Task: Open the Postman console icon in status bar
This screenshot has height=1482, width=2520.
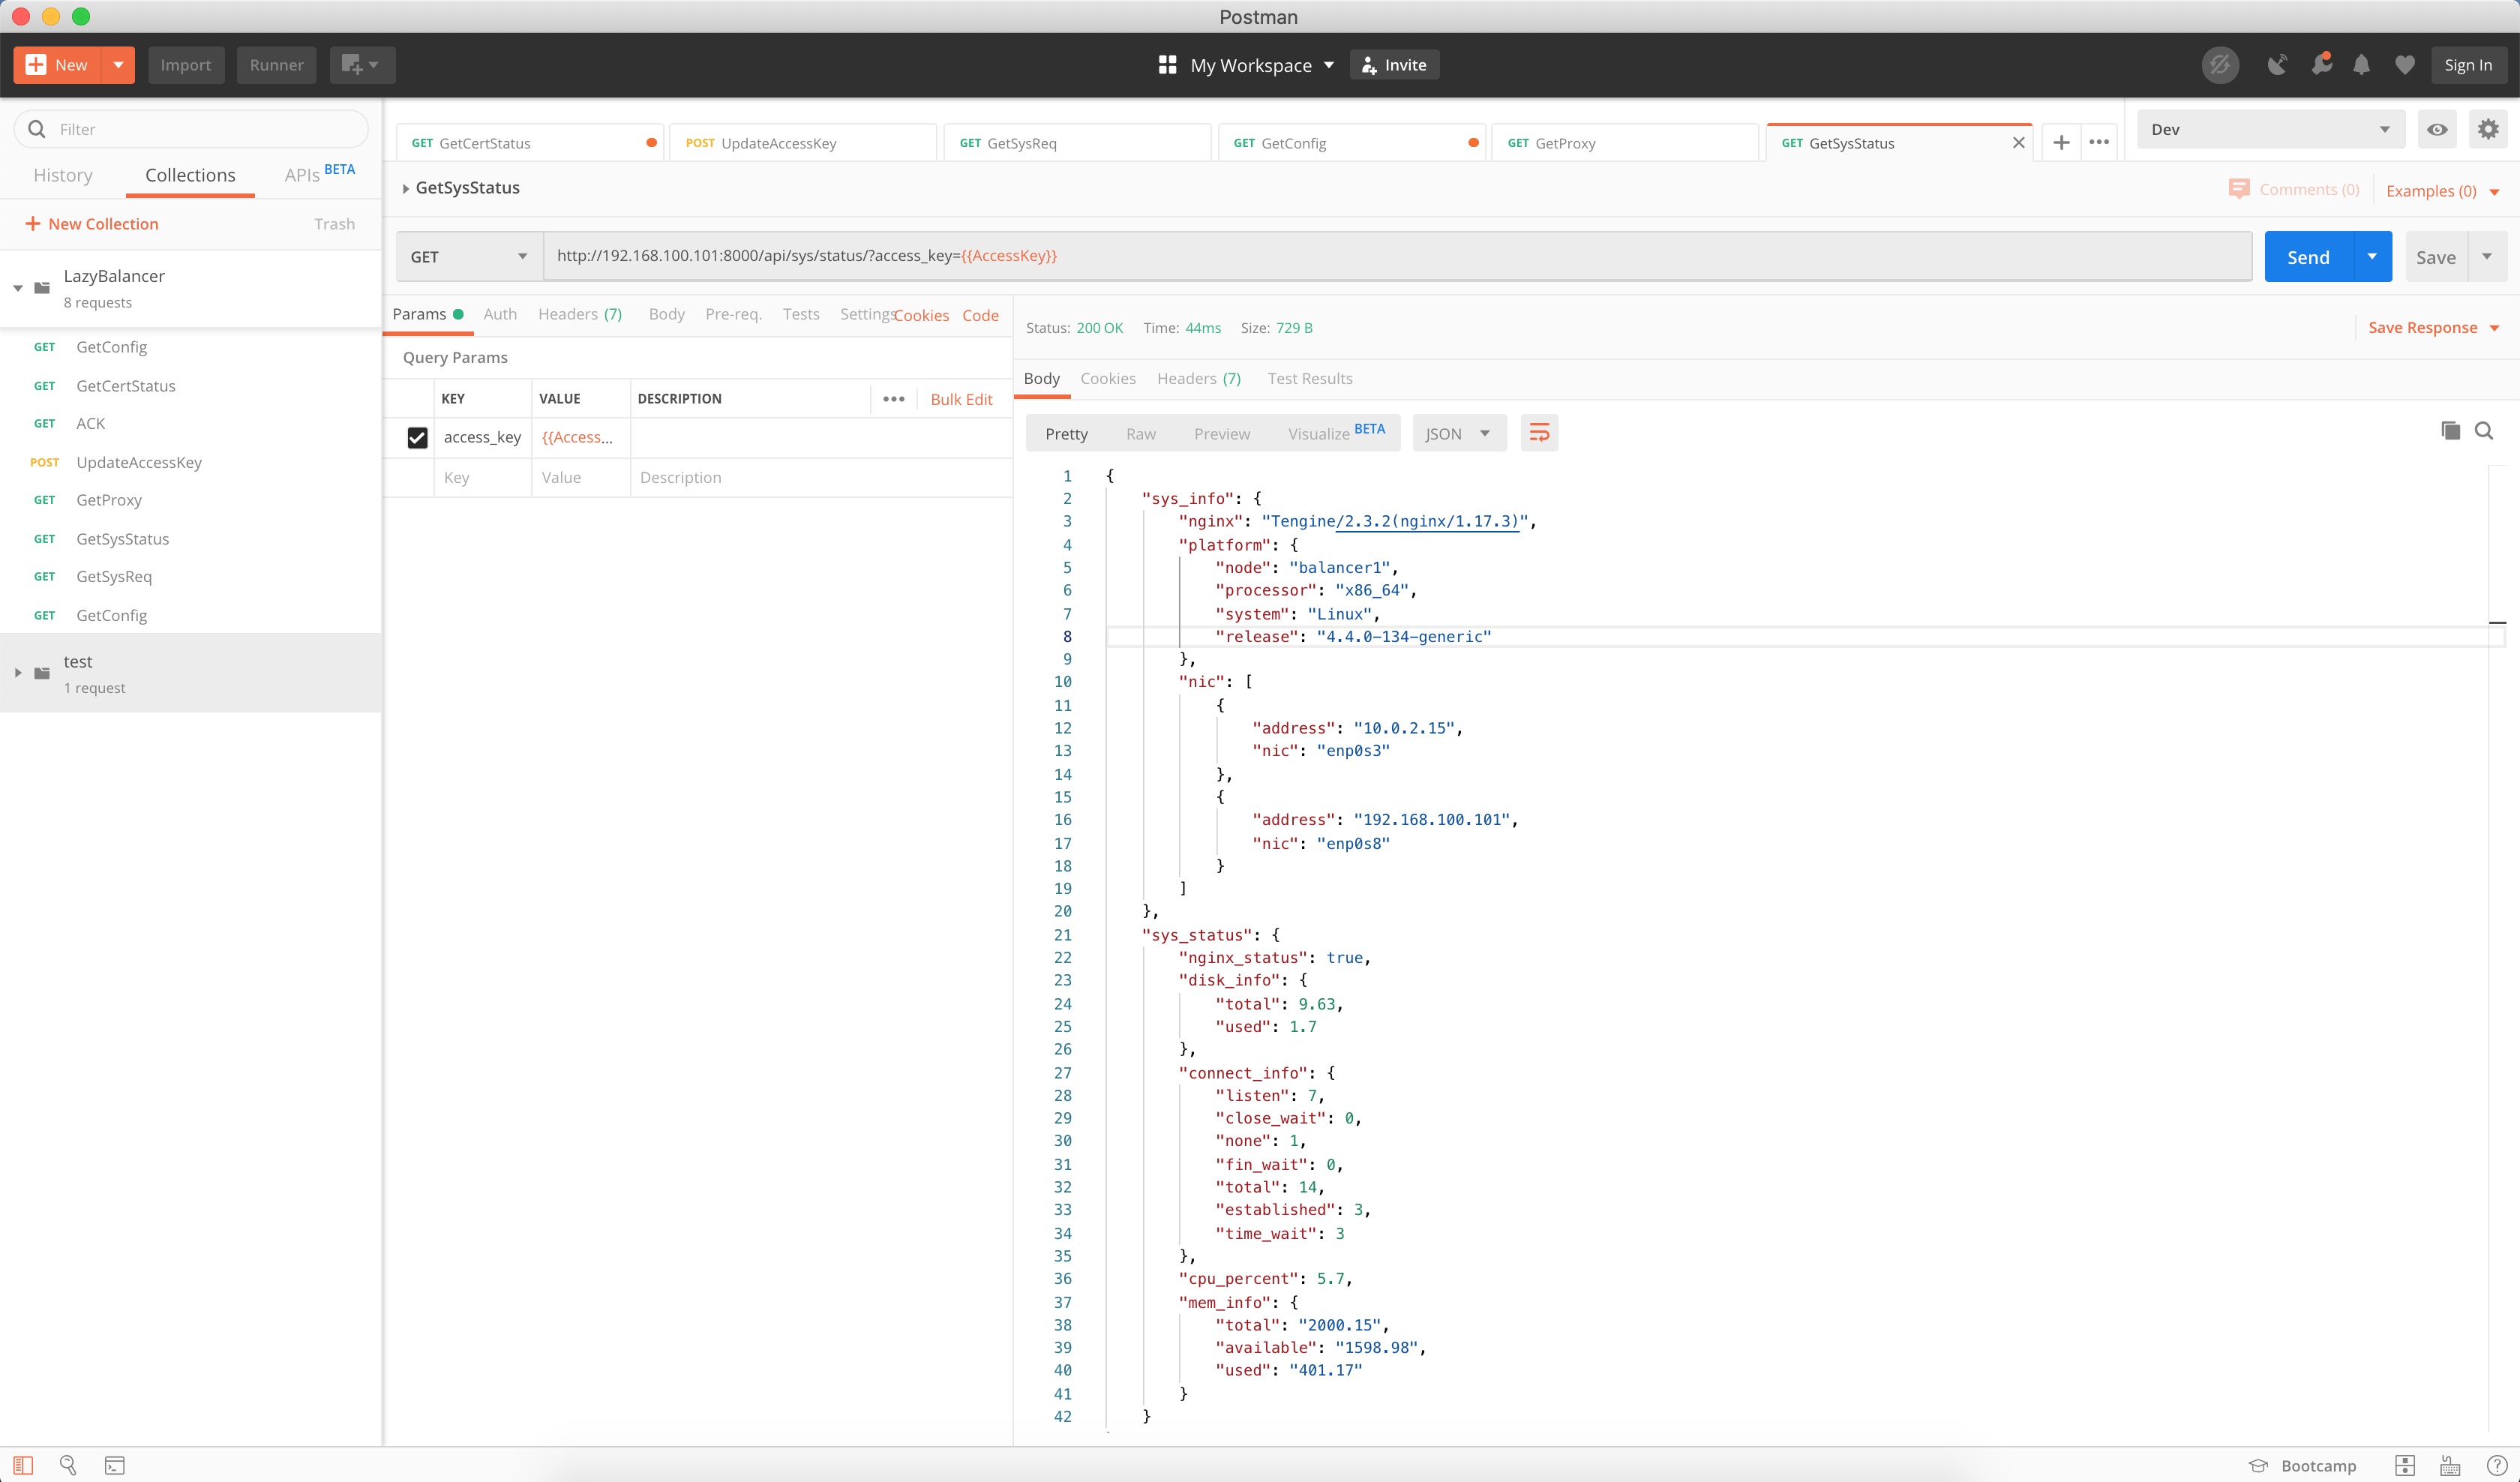Action: click(115, 1465)
